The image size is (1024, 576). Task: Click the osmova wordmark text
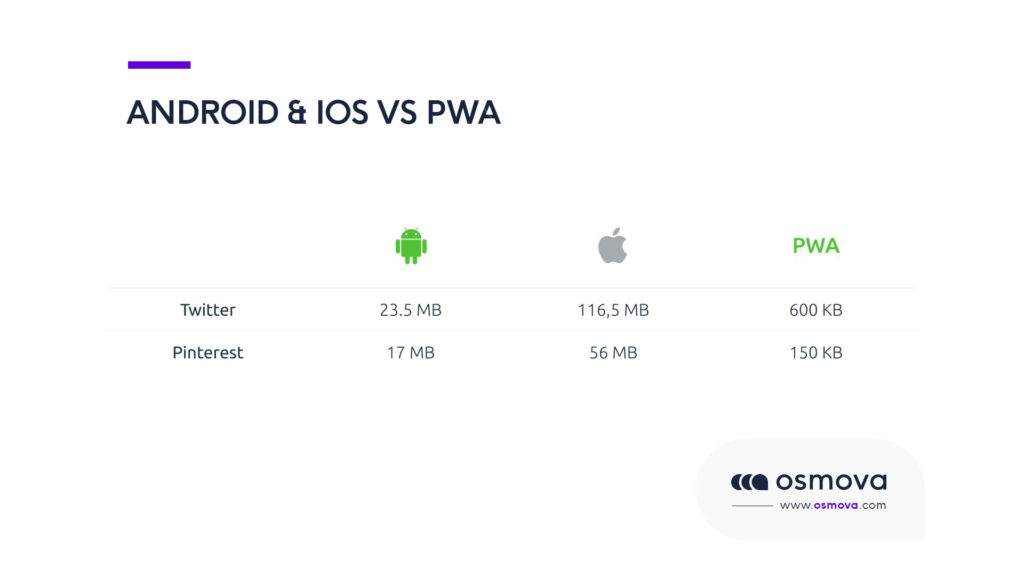pyautogui.click(x=831, y=482)
